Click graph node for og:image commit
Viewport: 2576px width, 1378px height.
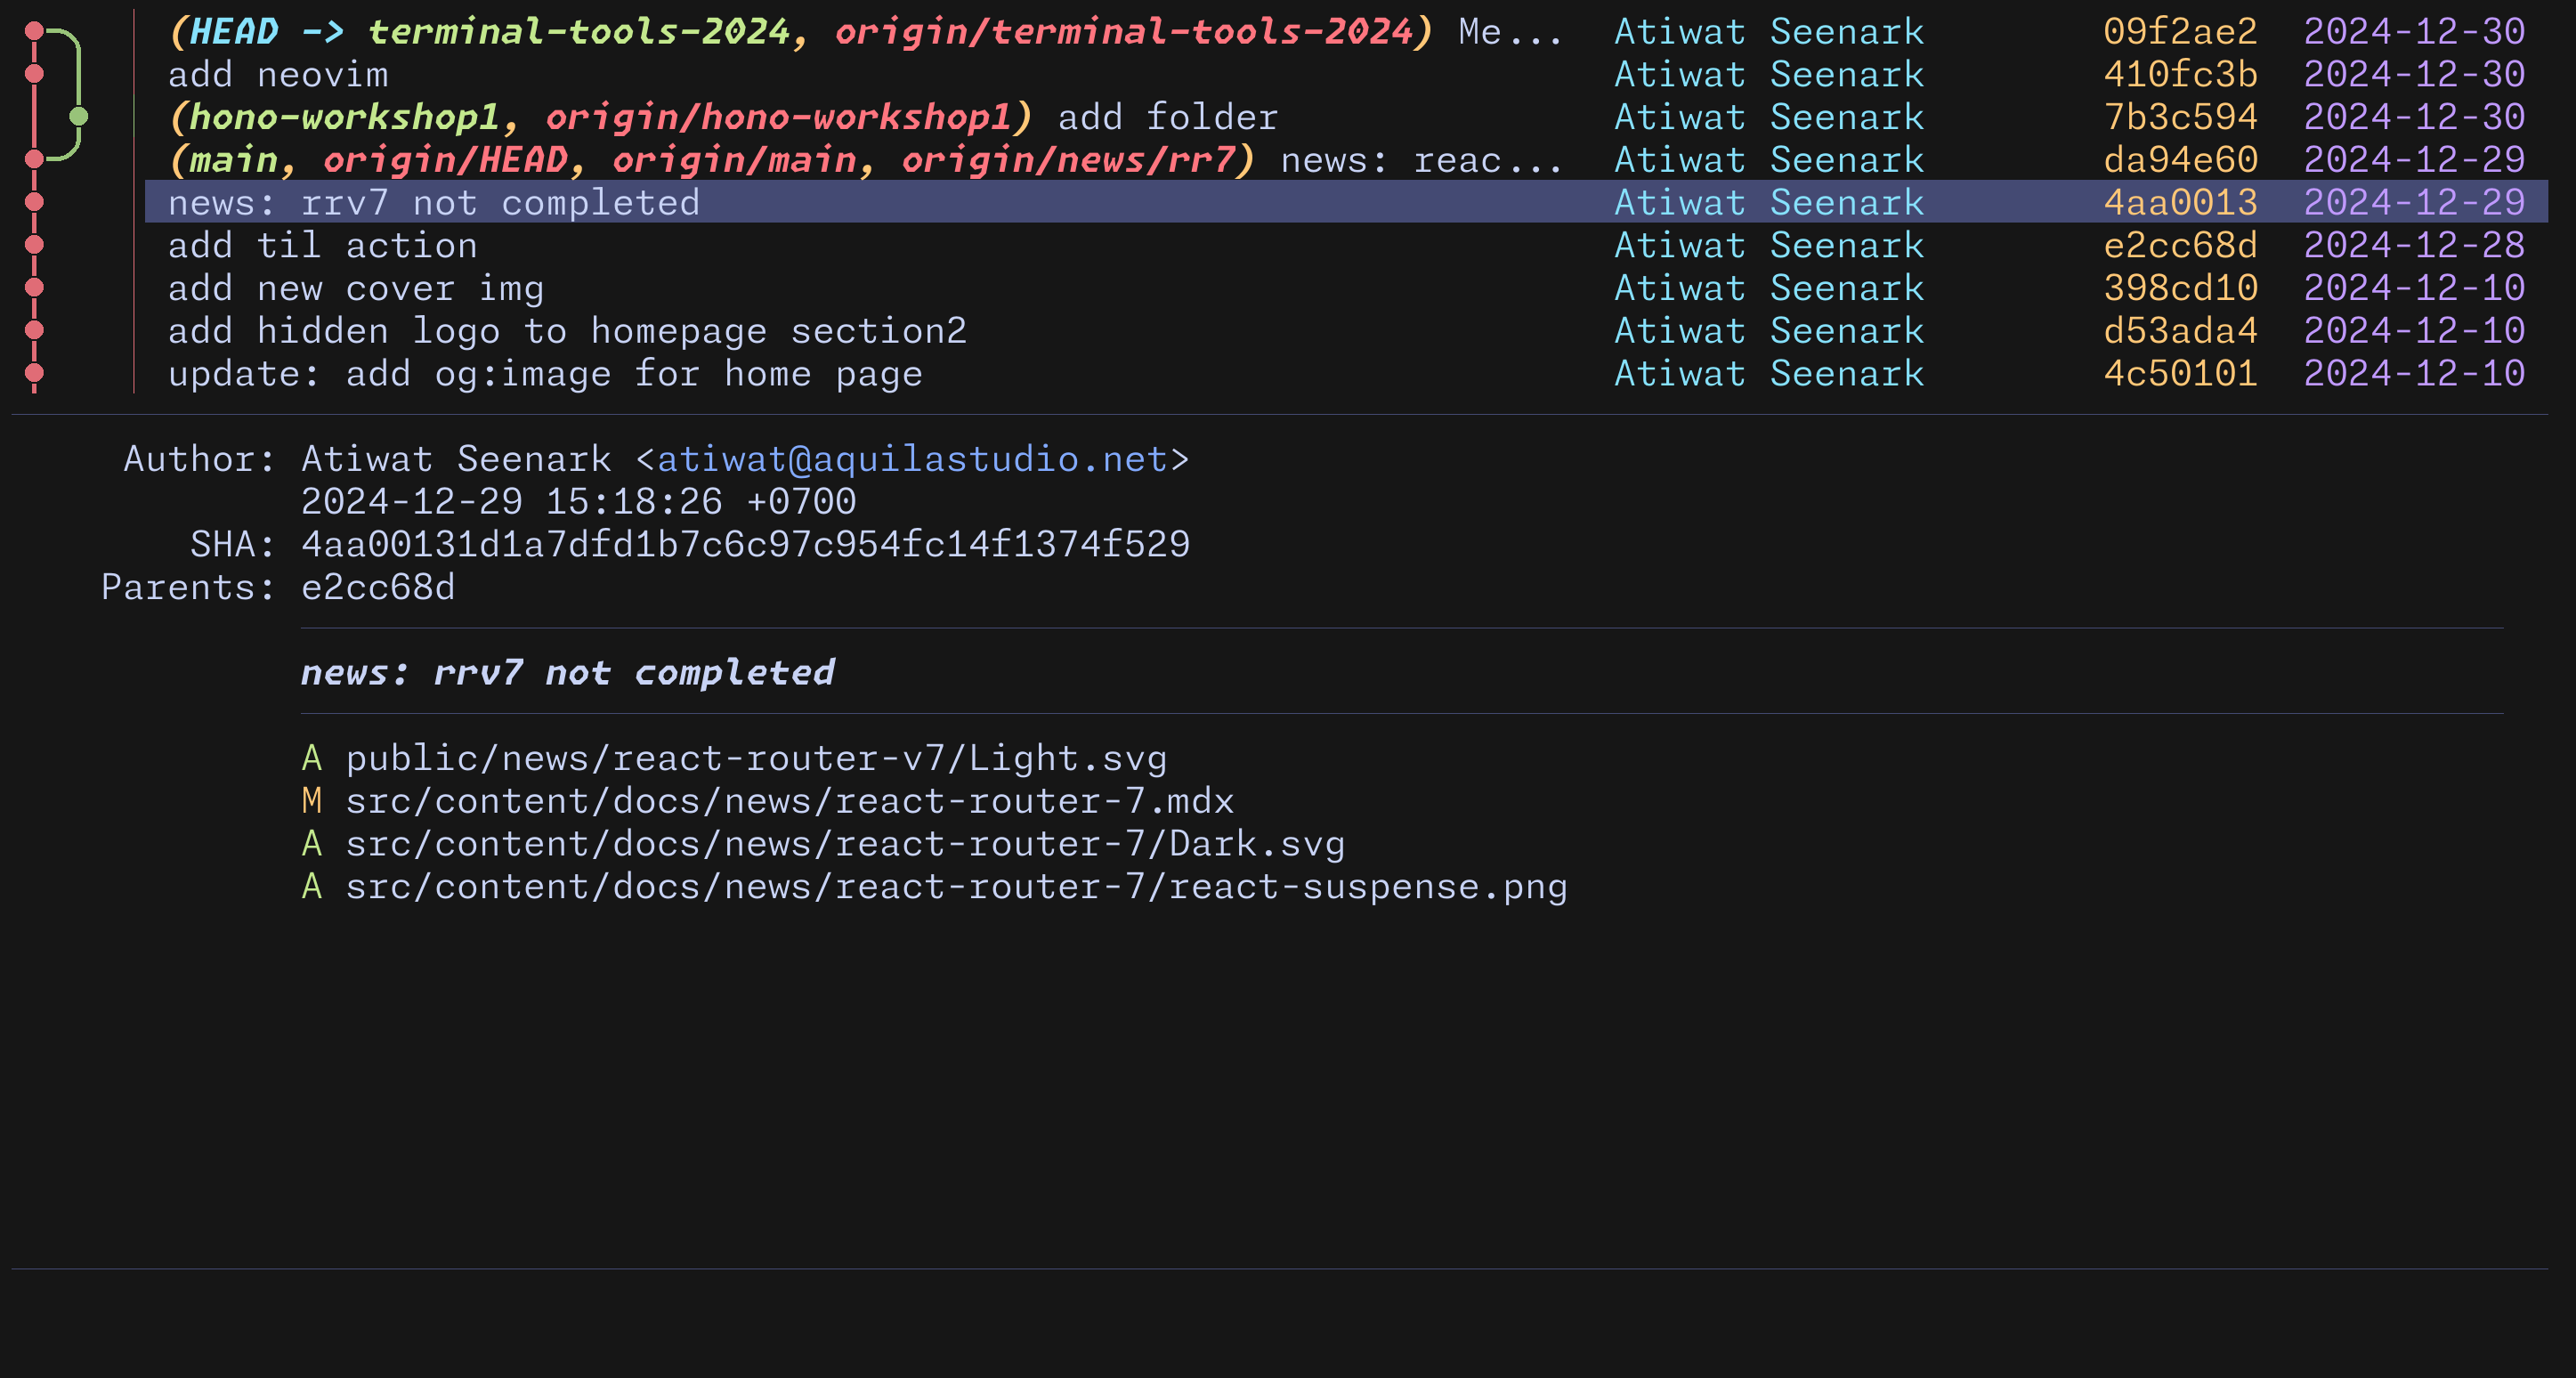[x=34, y=373]
